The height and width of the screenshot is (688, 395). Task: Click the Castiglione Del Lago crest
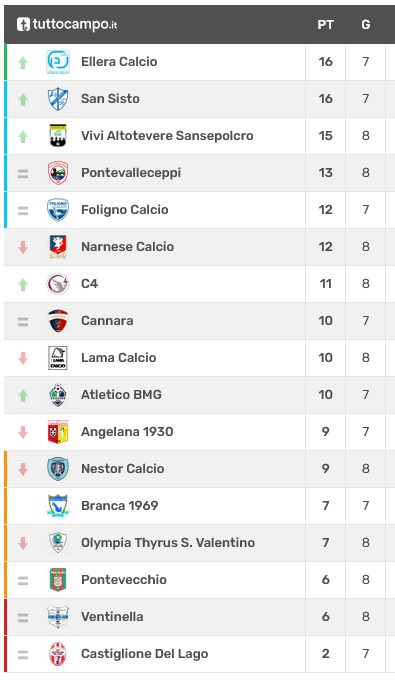point(58,654)
